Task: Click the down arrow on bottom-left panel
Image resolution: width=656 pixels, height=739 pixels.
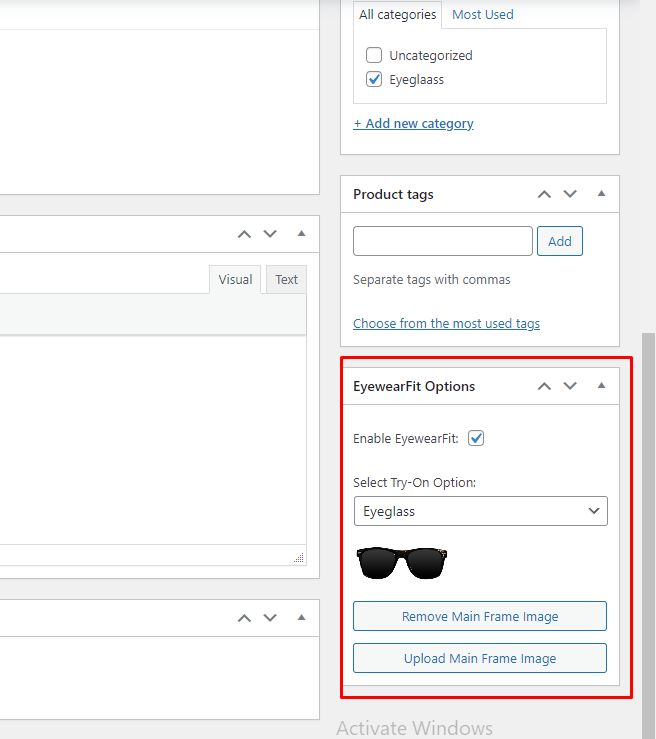Action: (270, 618)
